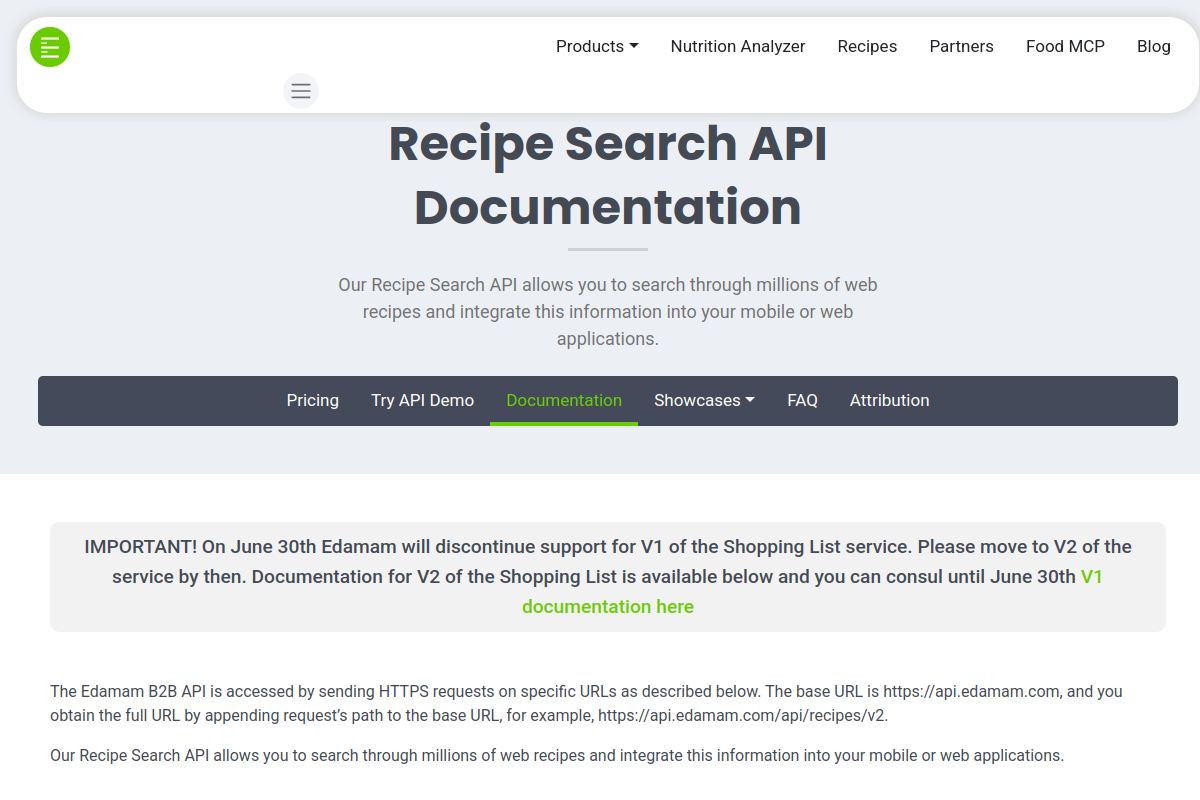
Task: Click the IMPORTANT June 30th notice text
Action: (608, 577)
